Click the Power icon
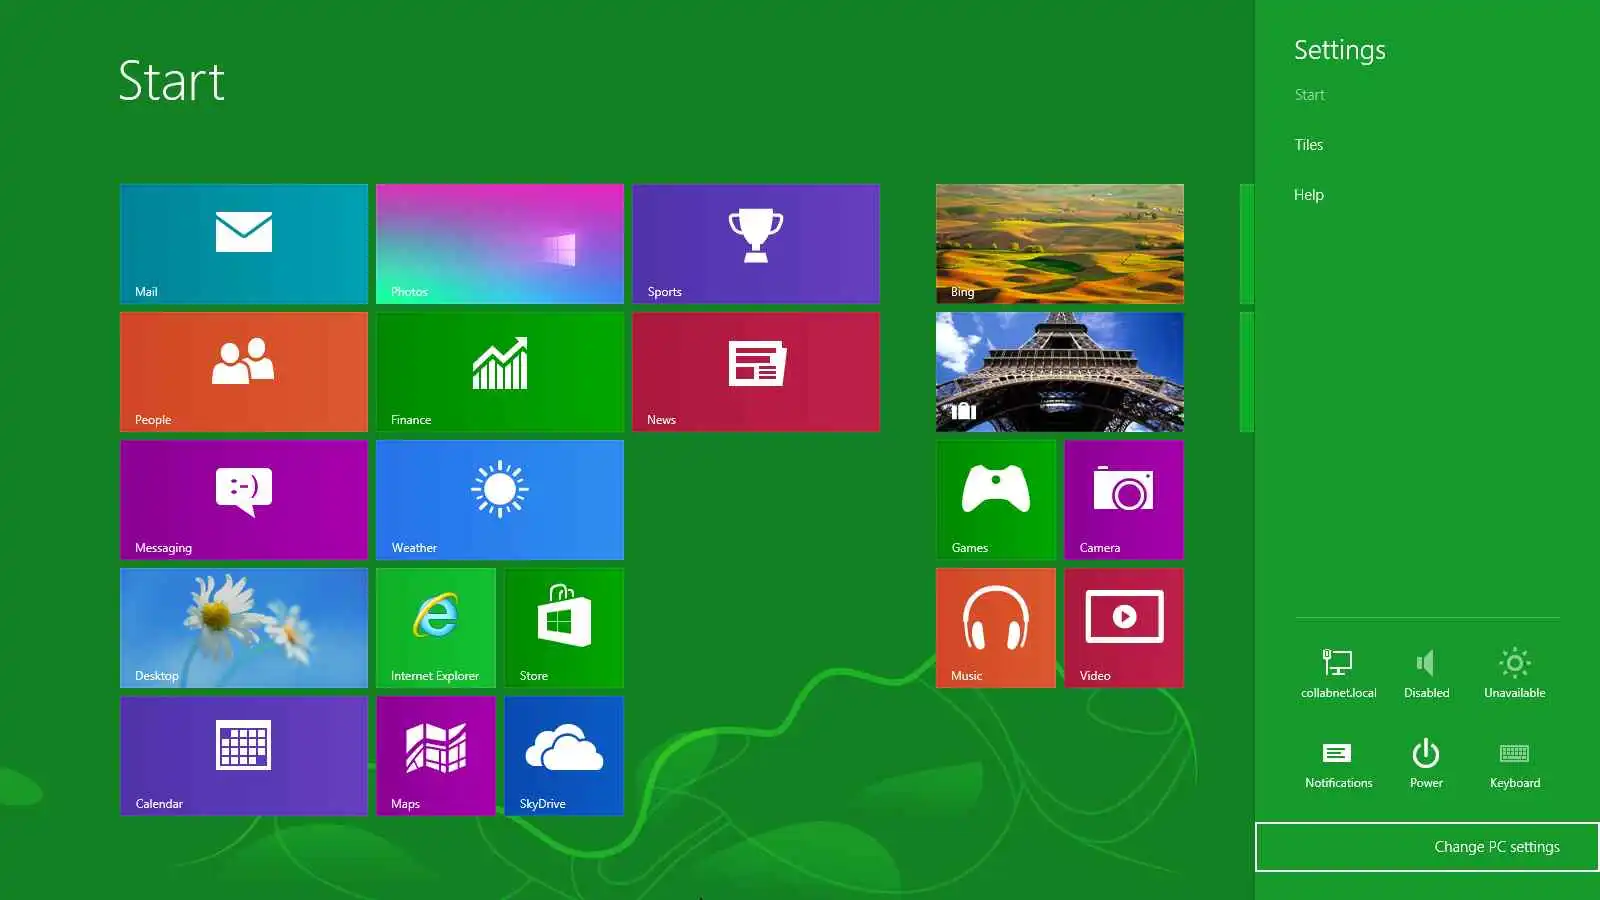This screenshot has width=1600, height=900. coord(1426,764)
